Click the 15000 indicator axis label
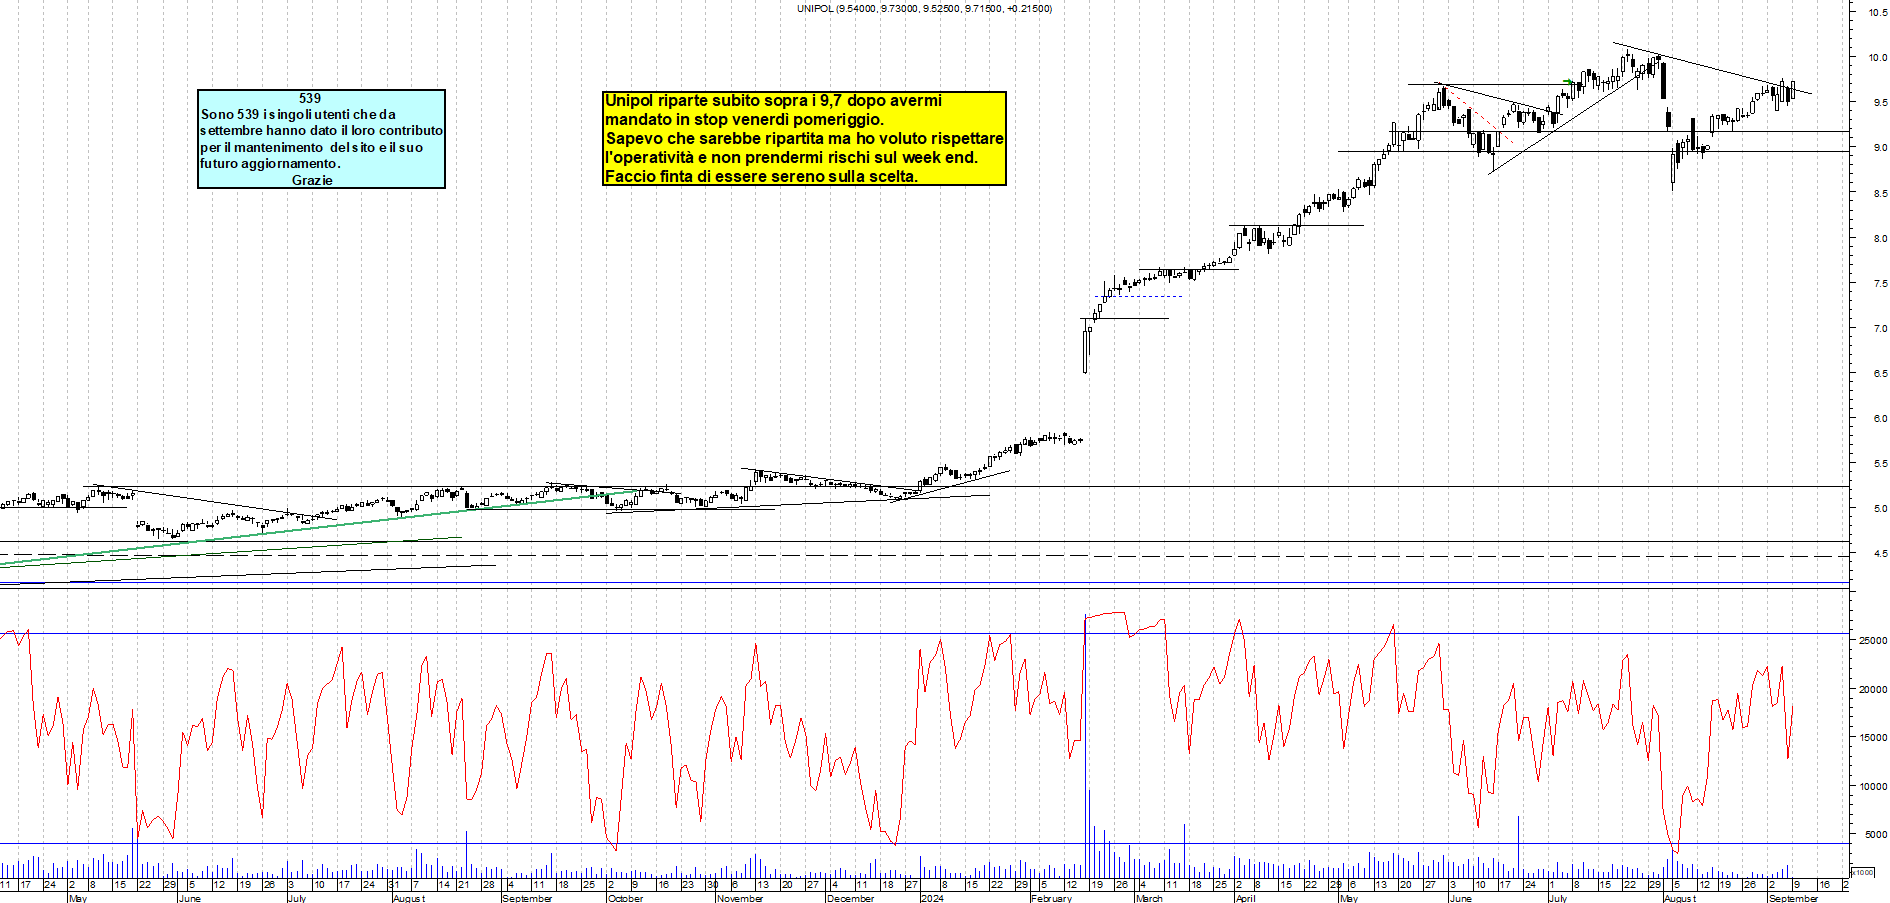 tap(1873, 737)
